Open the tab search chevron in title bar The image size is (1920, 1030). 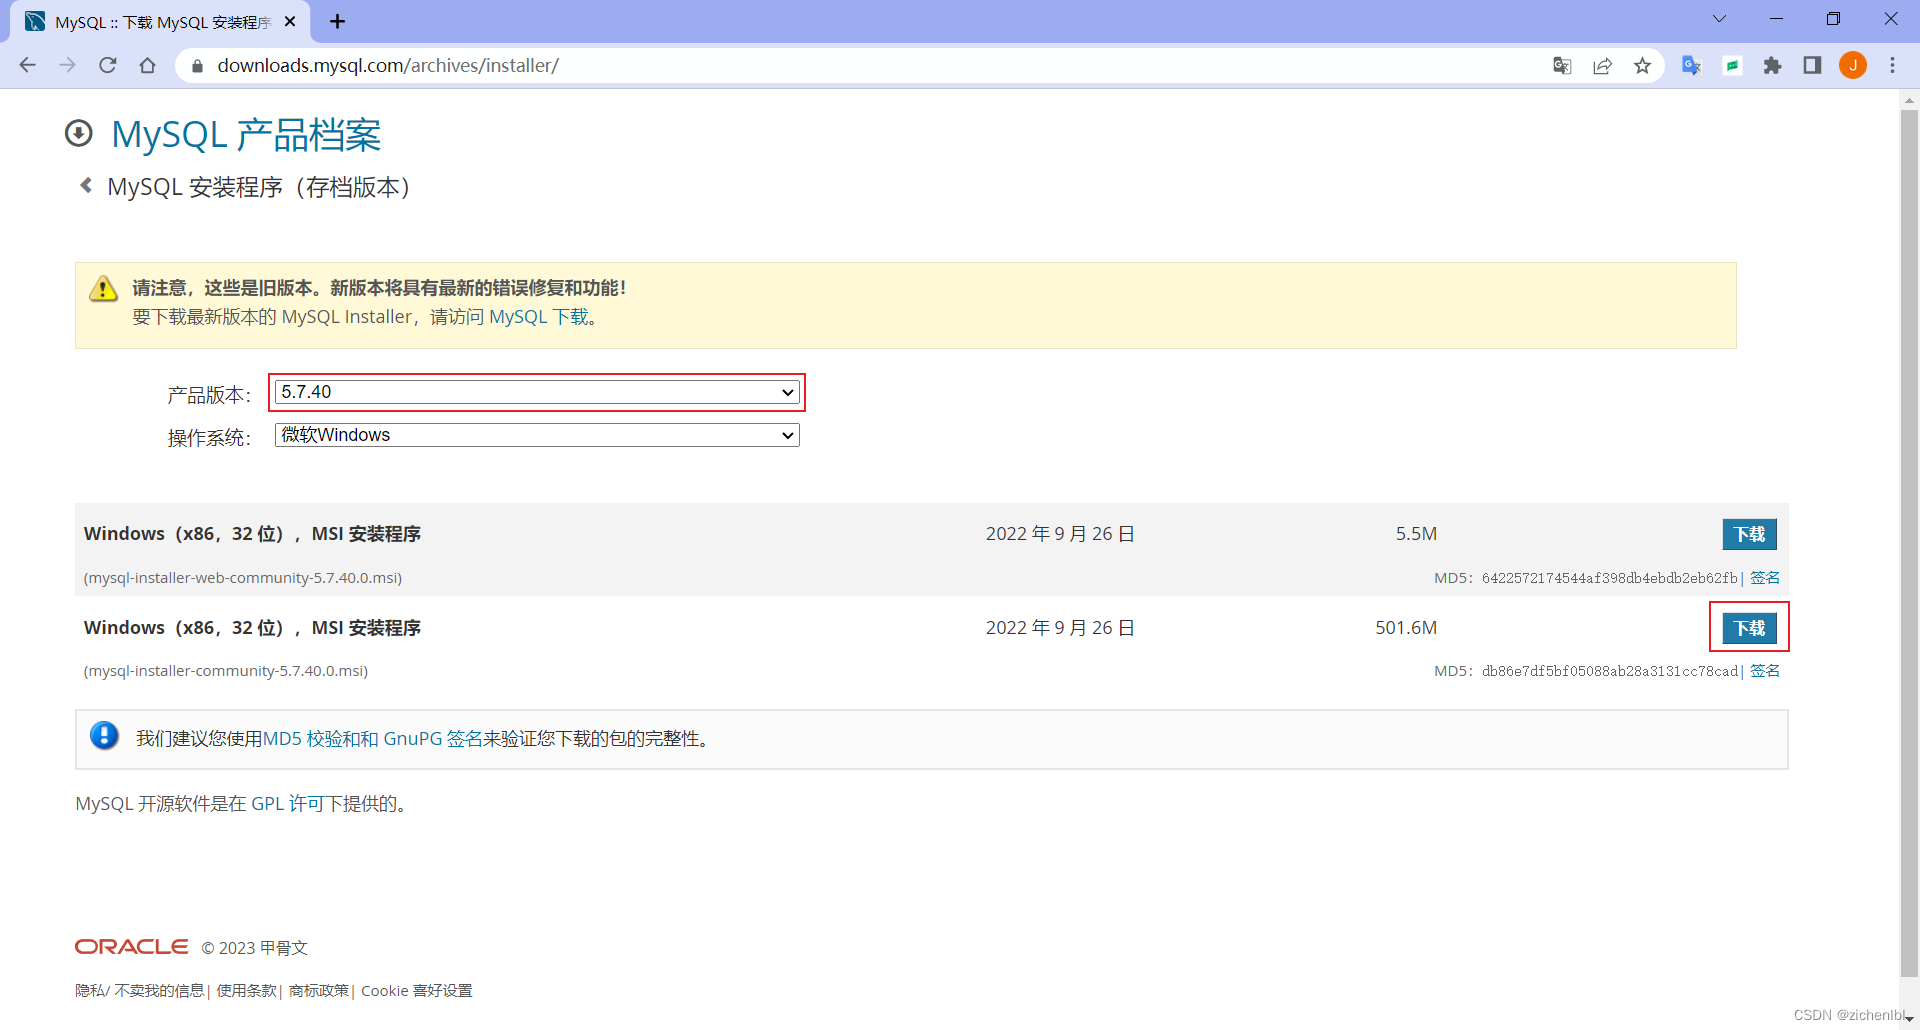(x=1719, y=19)
